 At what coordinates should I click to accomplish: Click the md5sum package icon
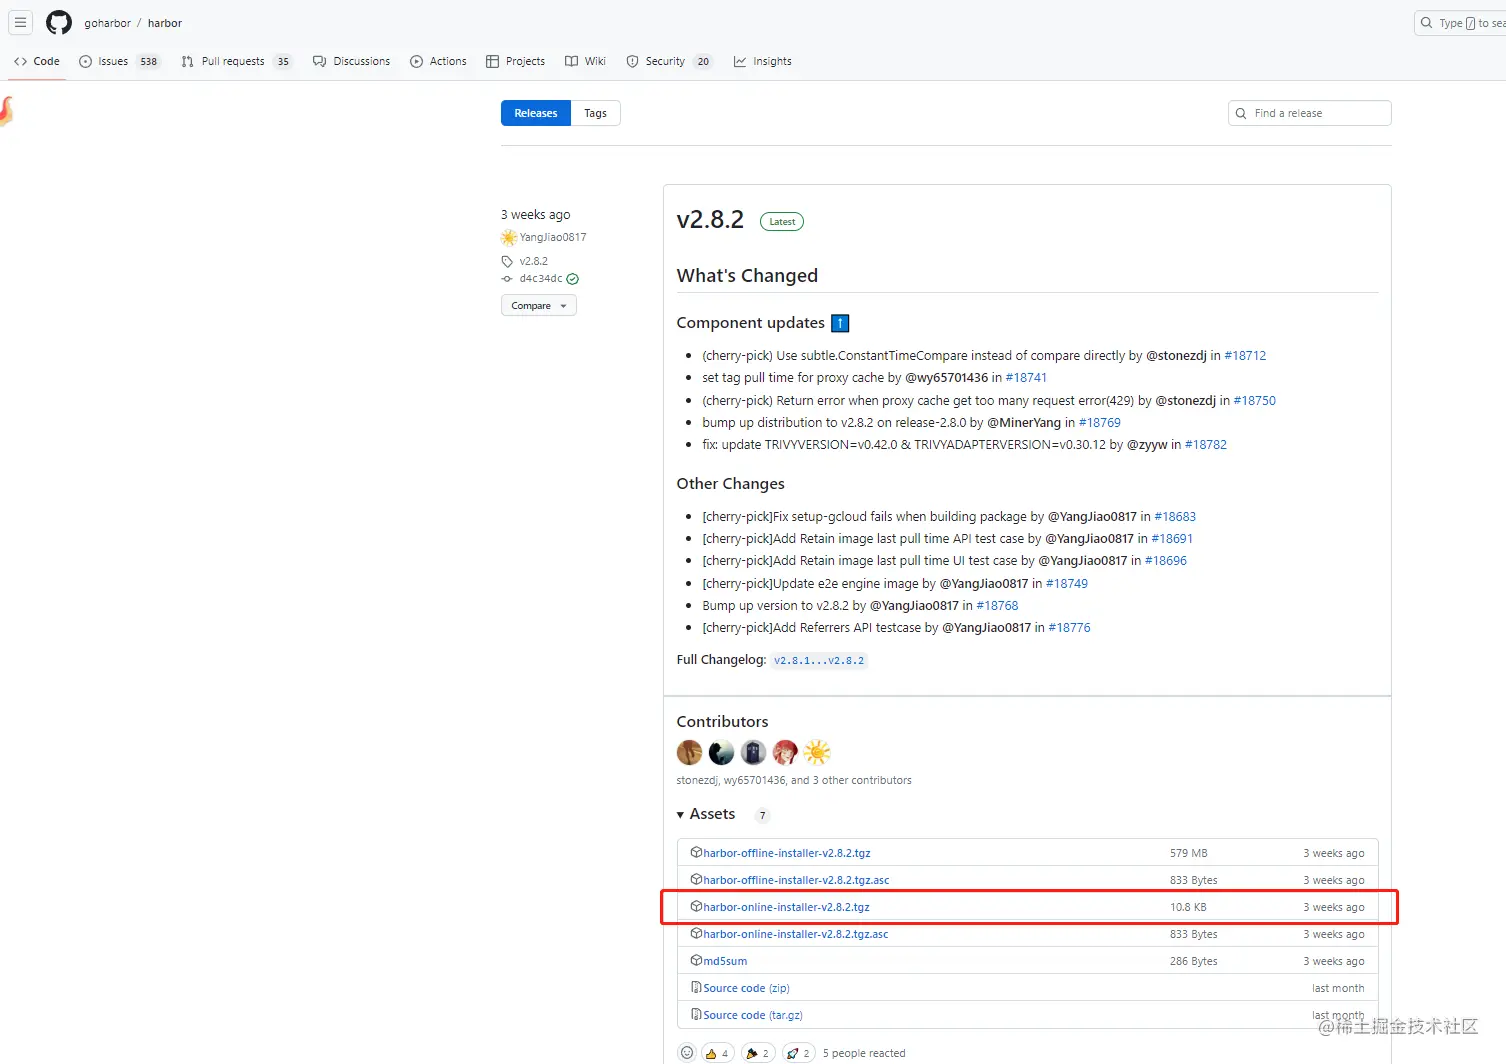pos(696,961)
